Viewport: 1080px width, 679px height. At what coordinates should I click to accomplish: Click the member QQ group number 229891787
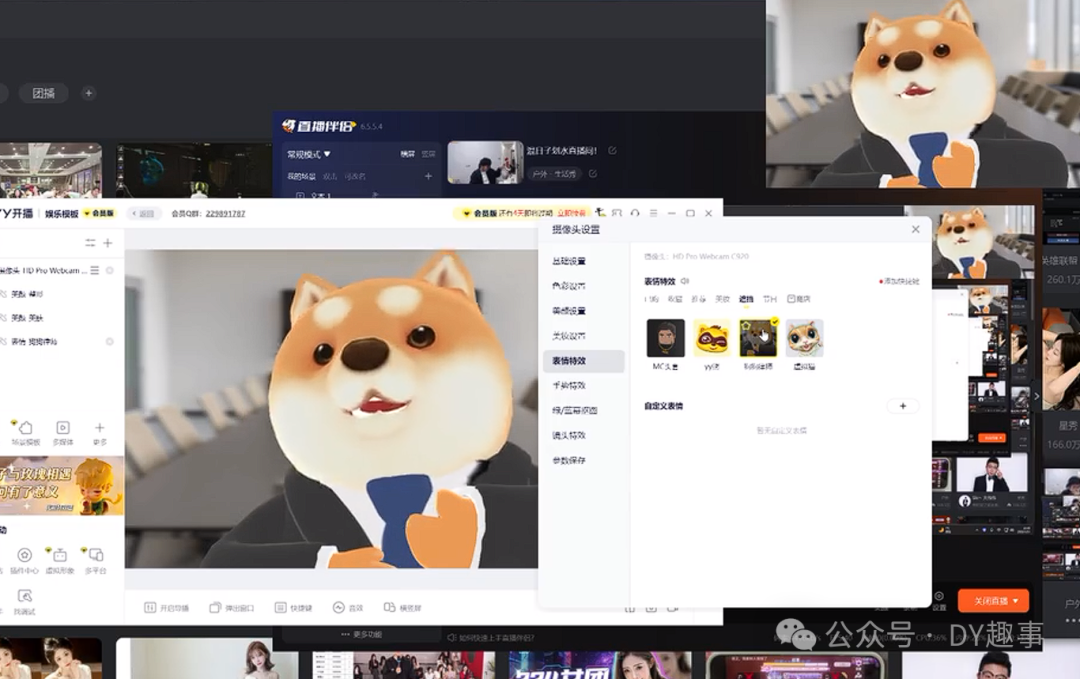coord(225,213)
